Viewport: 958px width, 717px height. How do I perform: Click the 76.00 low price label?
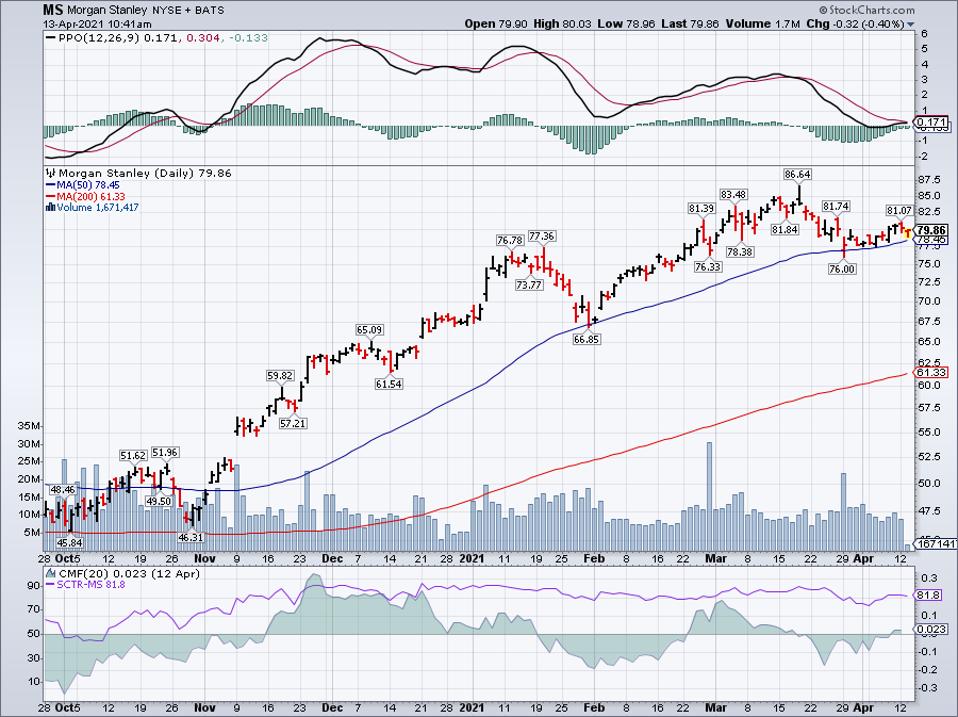tap(842, 269)
